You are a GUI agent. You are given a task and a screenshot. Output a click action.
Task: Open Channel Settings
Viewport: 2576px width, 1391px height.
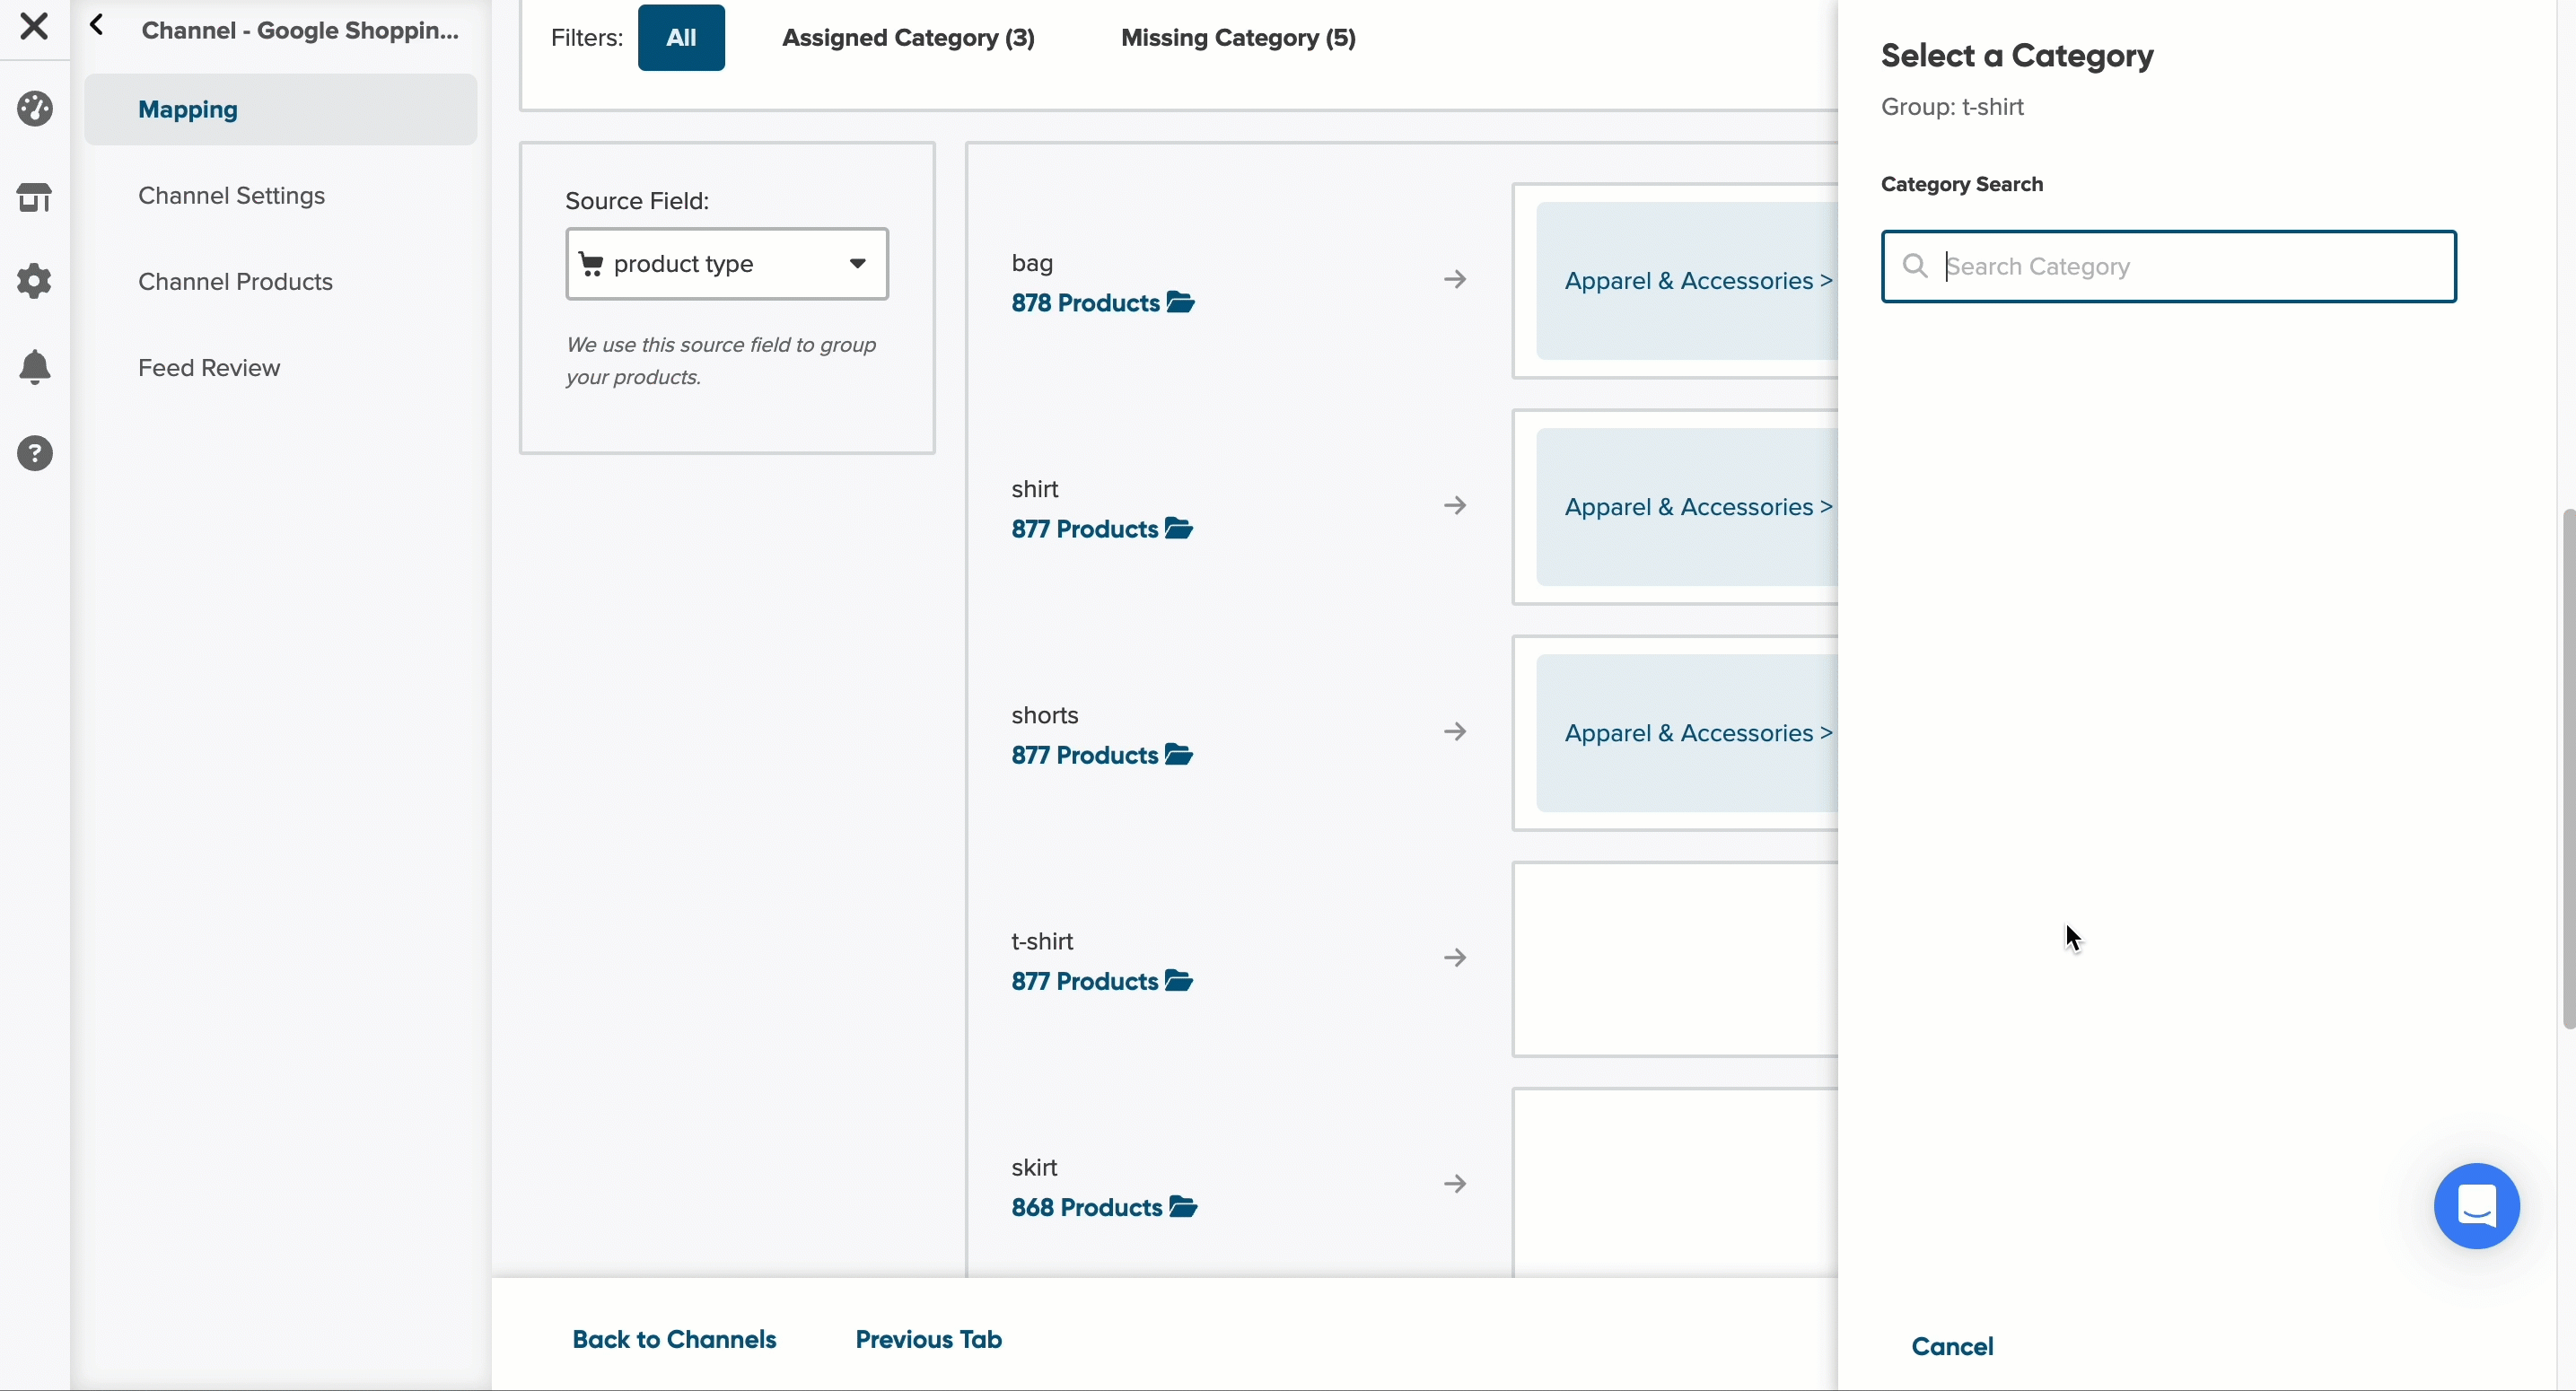[x=231, y=196]
